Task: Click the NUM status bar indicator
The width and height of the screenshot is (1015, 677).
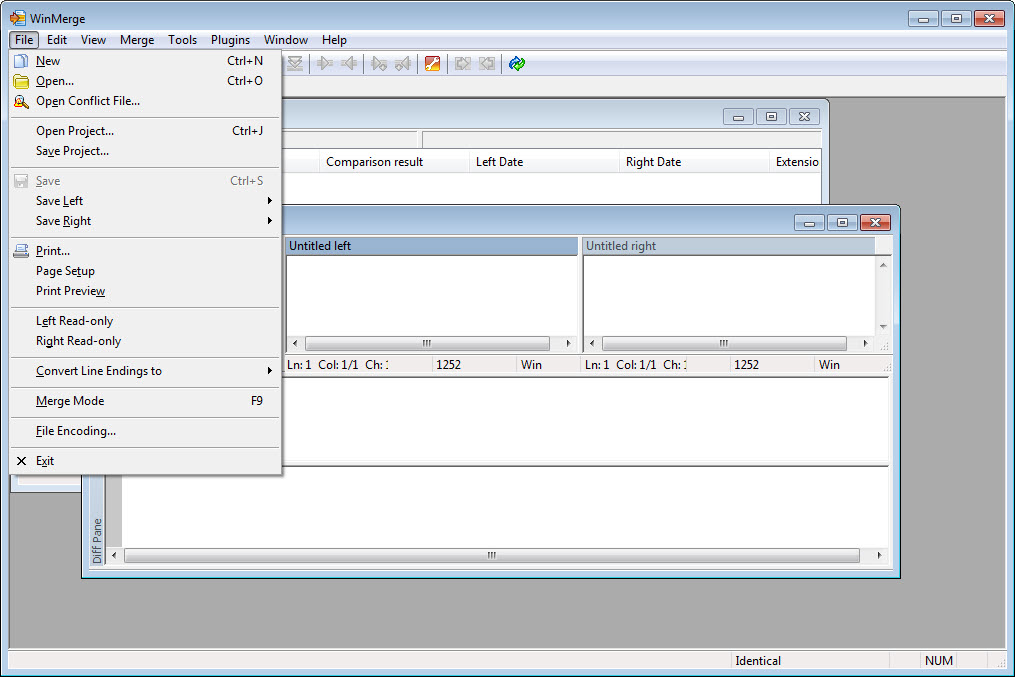Action: tap(939, 661)
